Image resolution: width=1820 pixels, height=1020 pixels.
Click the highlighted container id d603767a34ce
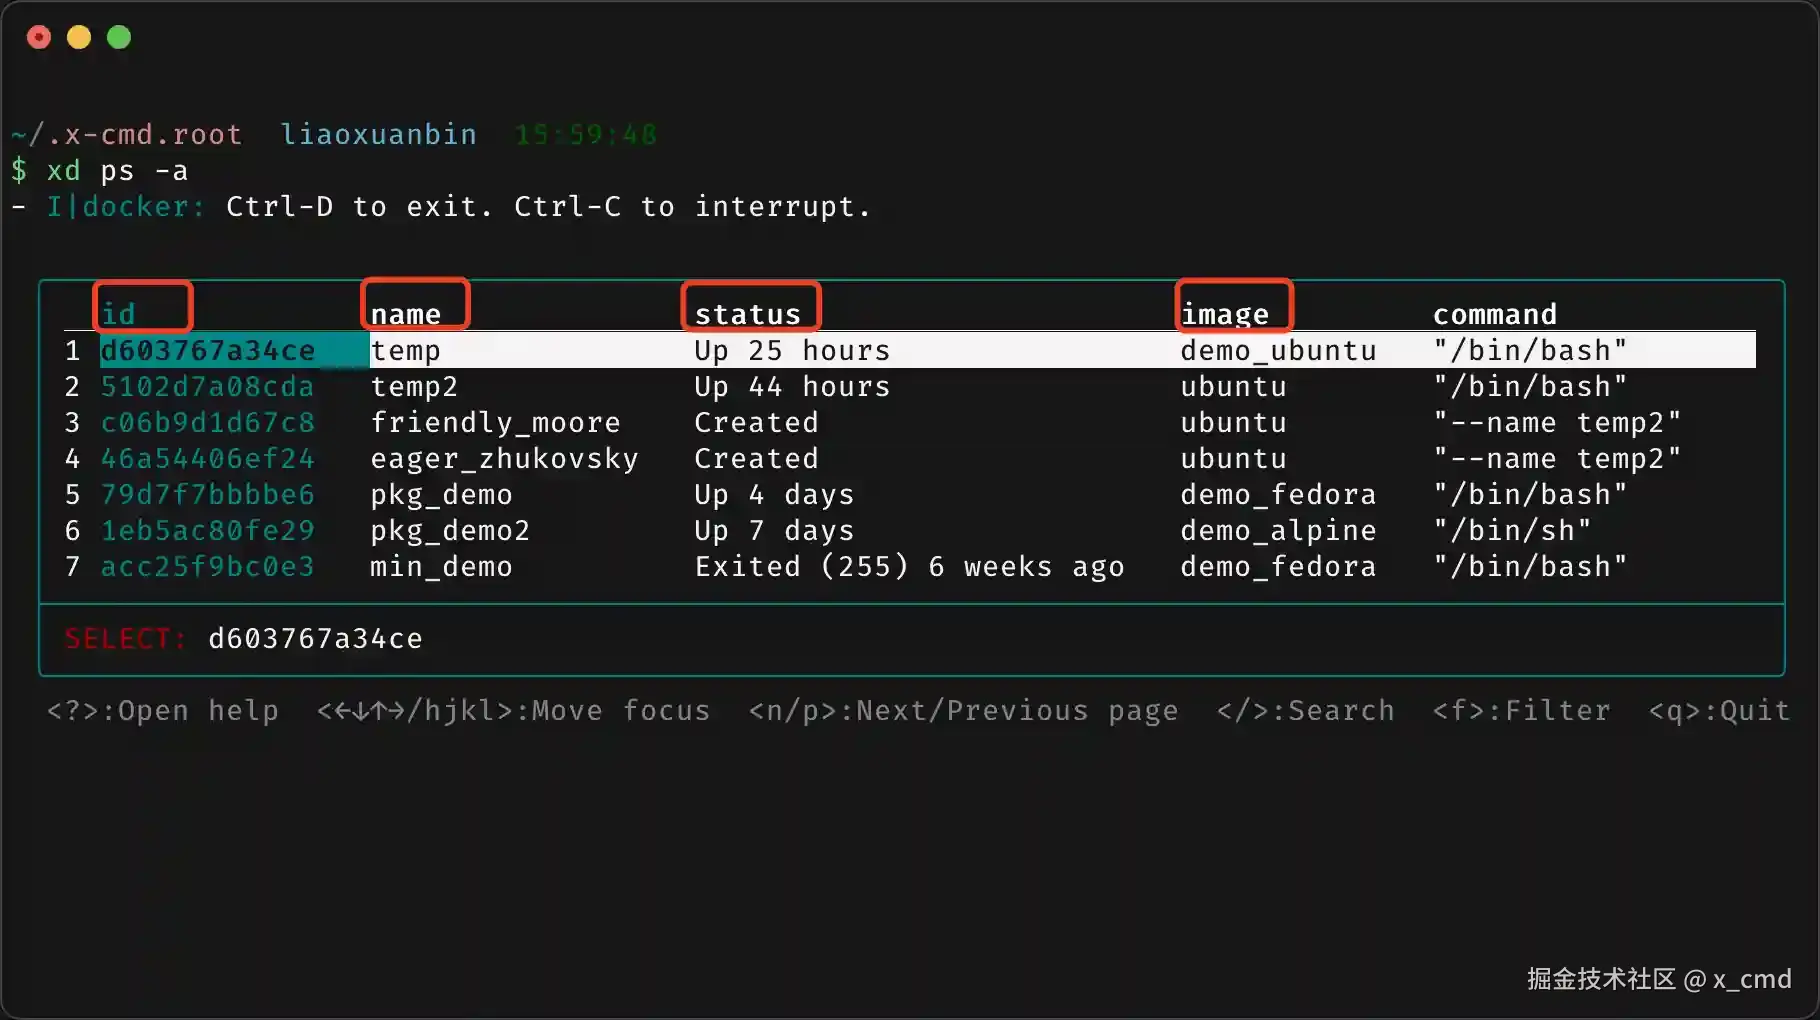207,350
